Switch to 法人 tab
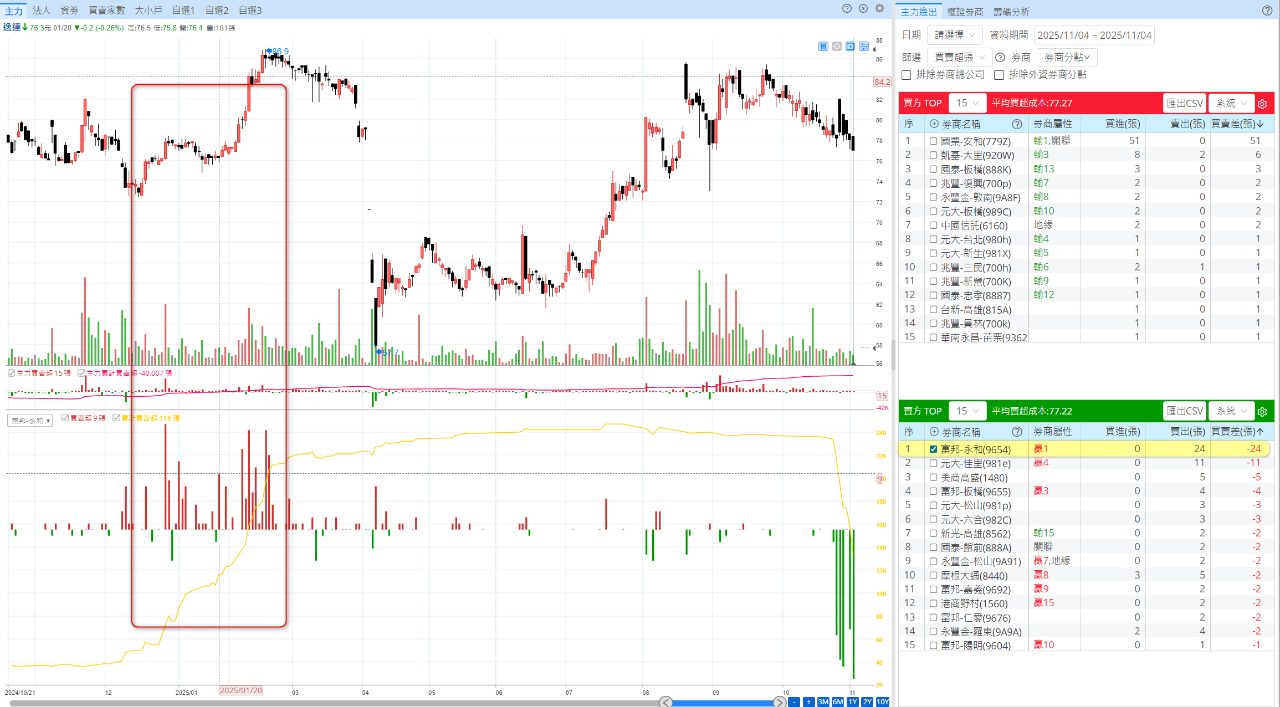This screenshot has height=707, width=1280. 41,9
